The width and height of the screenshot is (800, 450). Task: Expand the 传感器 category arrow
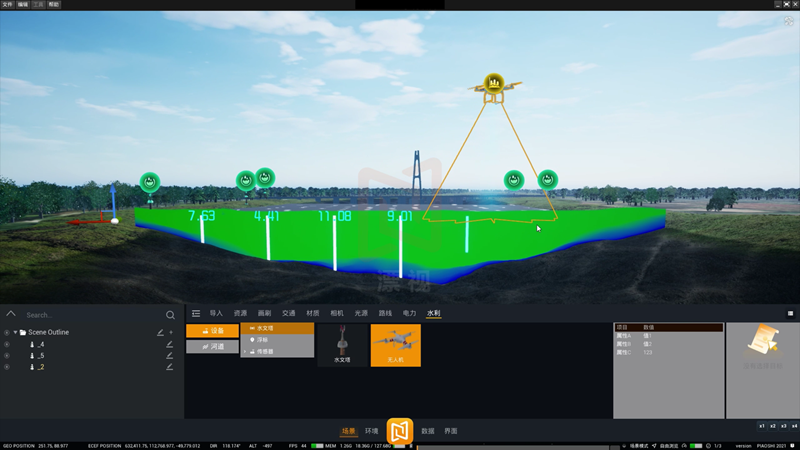pos(244,352)
